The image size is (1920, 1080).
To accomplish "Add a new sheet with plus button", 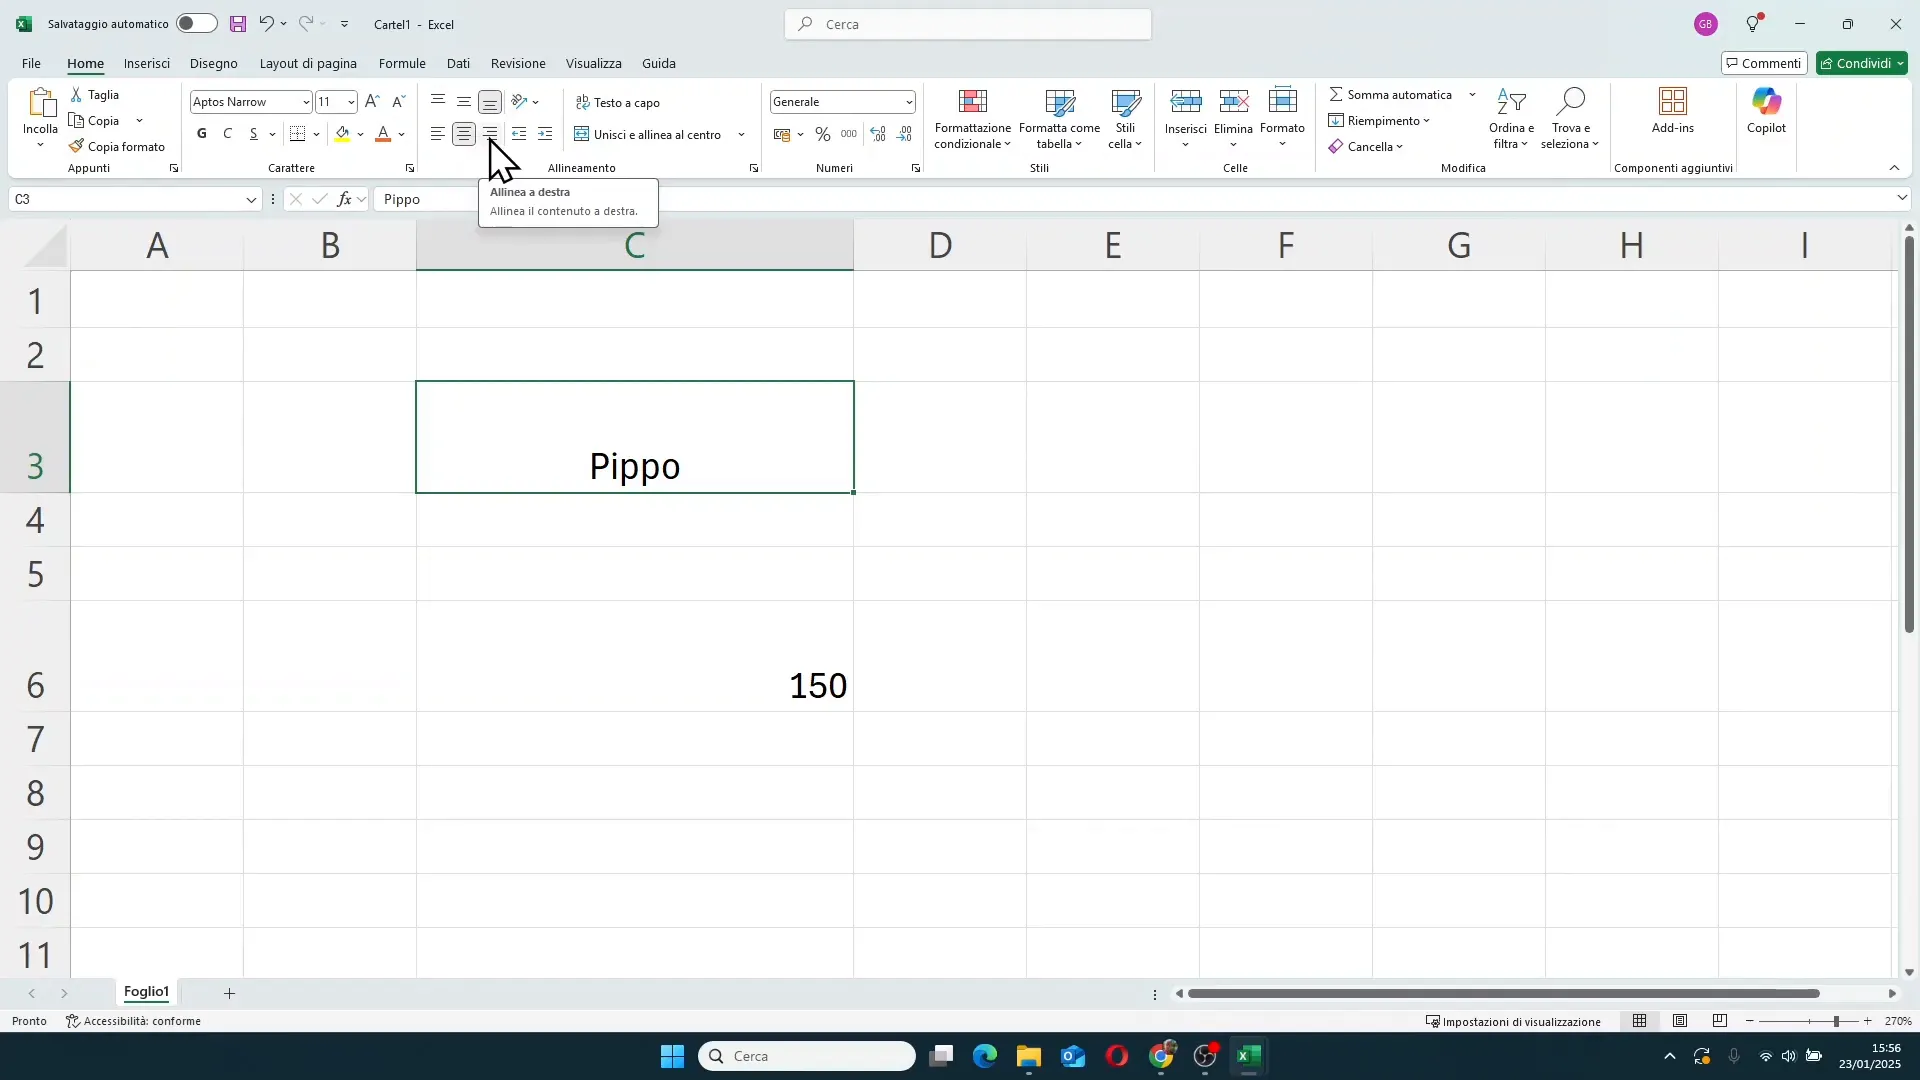I will (229, 993).
